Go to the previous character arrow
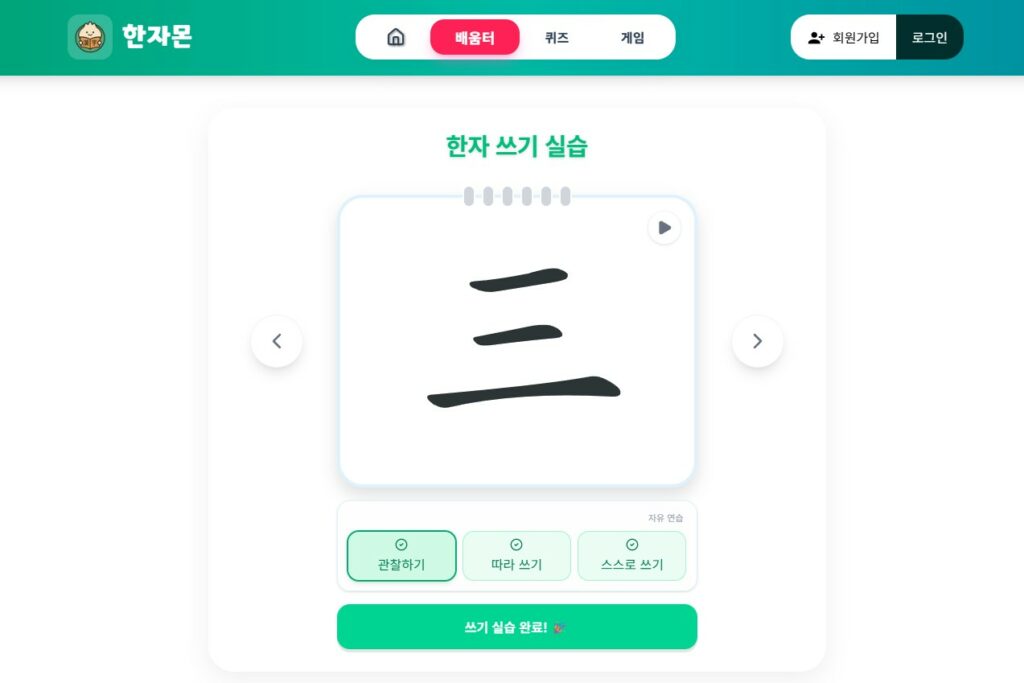This screenshot has height=683, width=1024. point(277,341)
